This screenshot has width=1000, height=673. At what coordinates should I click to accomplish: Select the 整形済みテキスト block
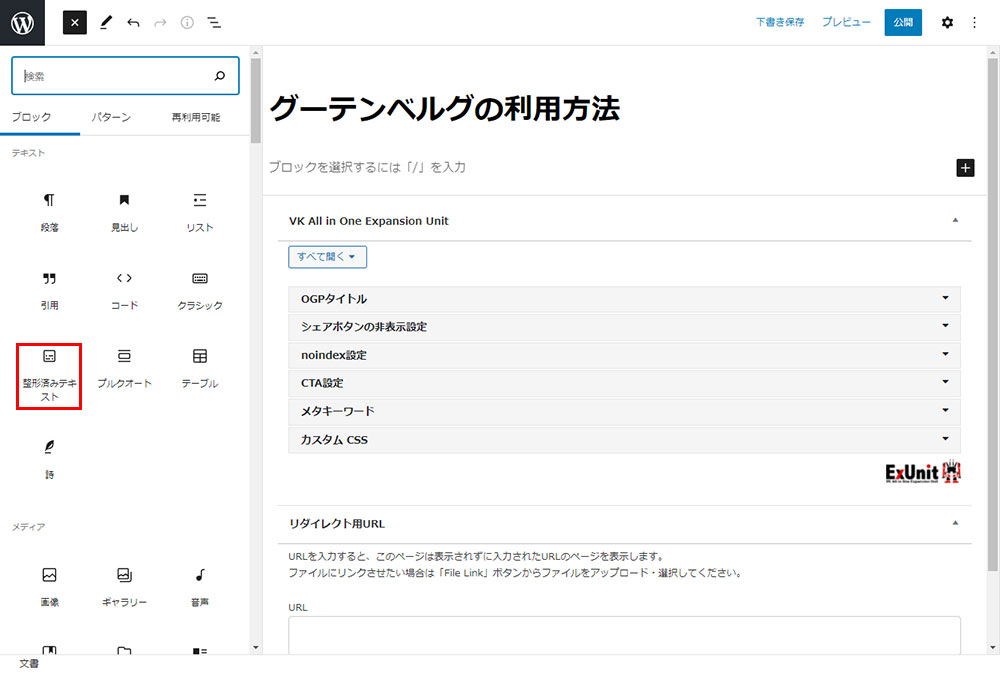(49, 374)
